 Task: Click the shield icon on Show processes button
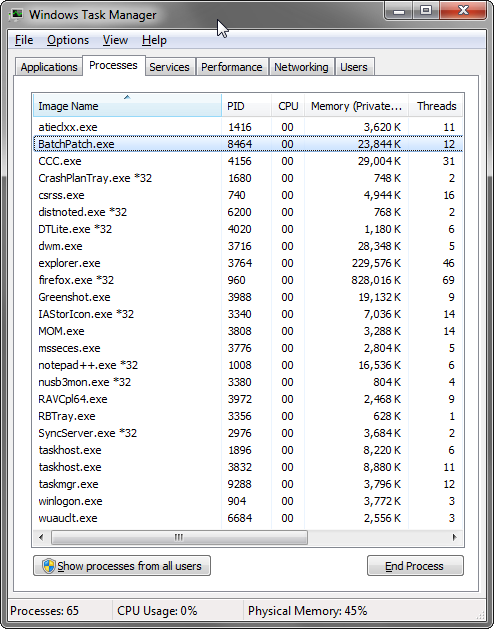[x=49, y=566]
